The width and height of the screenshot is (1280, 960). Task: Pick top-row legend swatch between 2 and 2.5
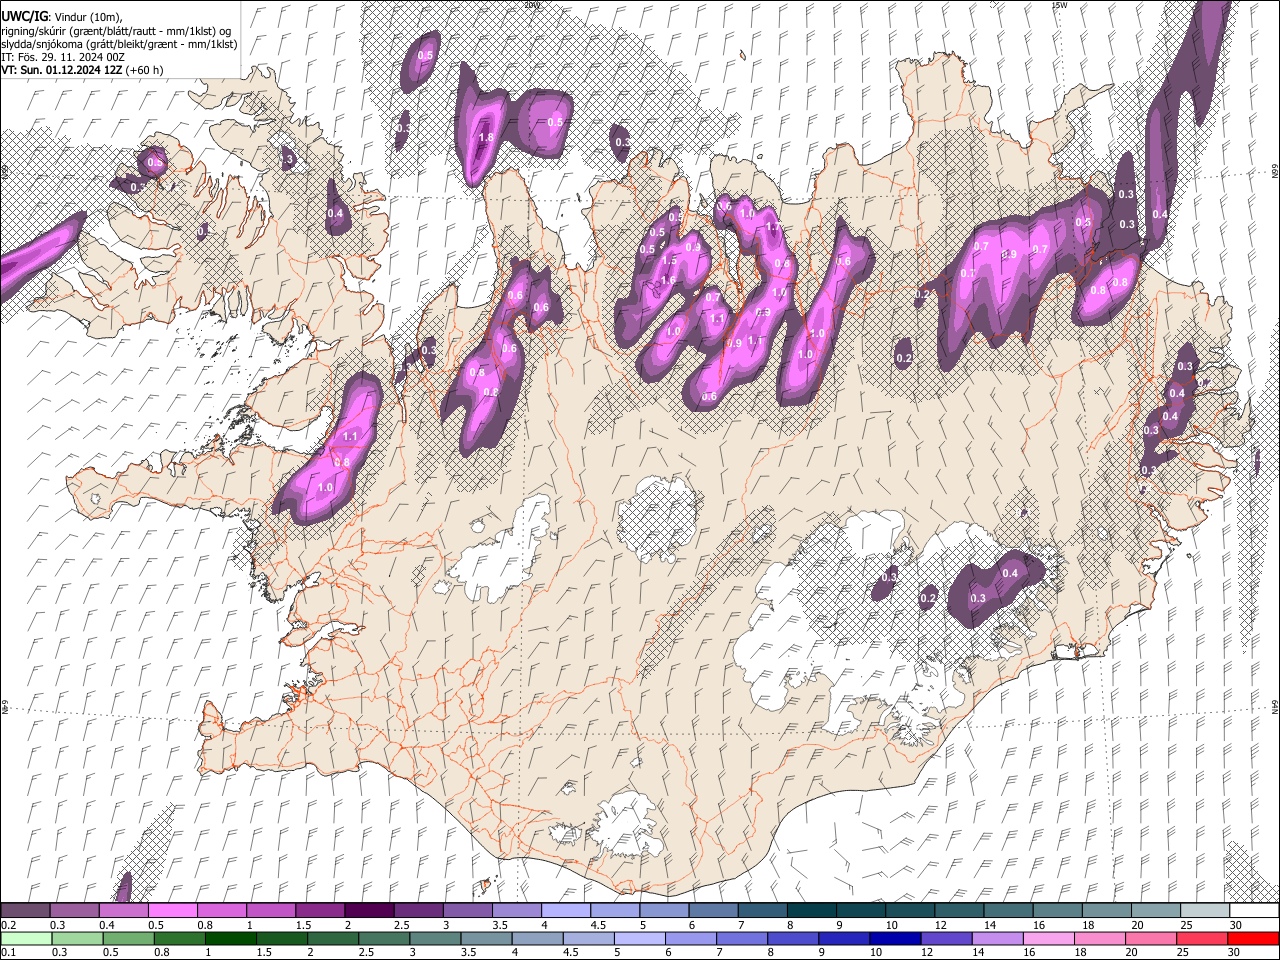[369, 911]
